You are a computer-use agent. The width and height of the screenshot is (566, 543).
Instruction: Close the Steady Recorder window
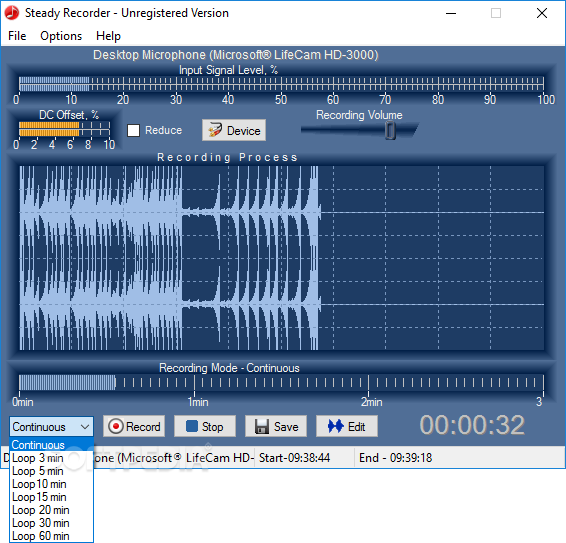tap(541, 13)
